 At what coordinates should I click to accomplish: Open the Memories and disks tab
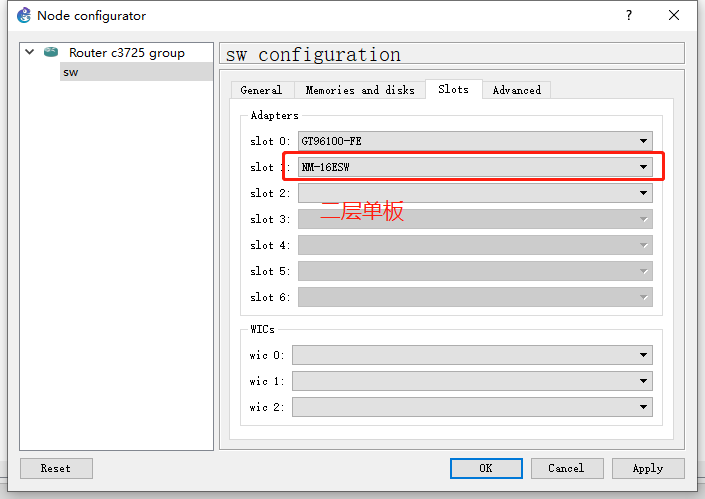pos(359,90)
